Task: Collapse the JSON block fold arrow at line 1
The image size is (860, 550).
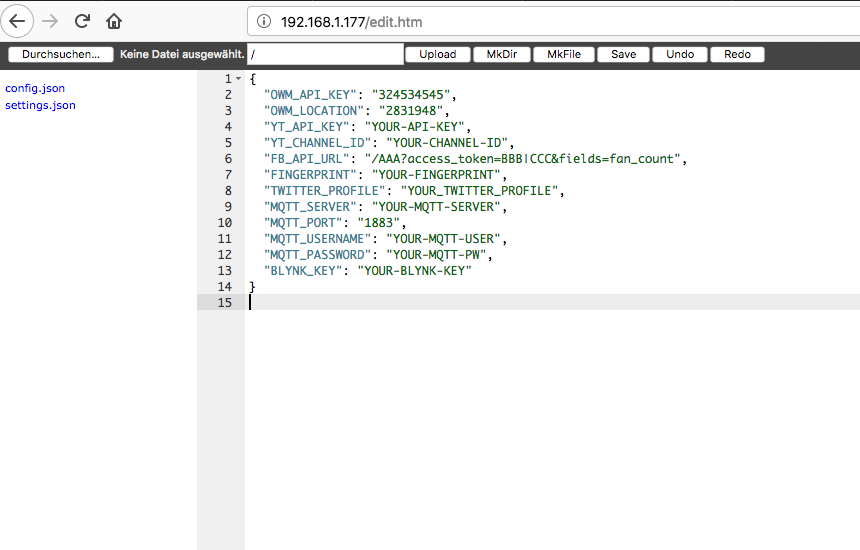Action: 238,79
